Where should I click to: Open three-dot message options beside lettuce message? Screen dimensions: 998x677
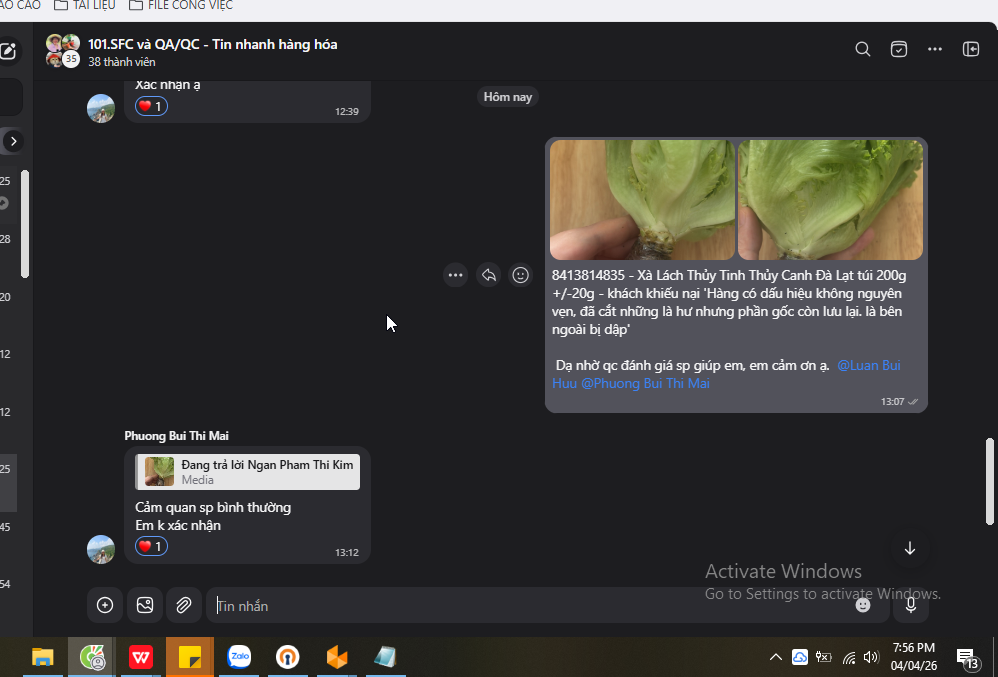coord(455,275)
